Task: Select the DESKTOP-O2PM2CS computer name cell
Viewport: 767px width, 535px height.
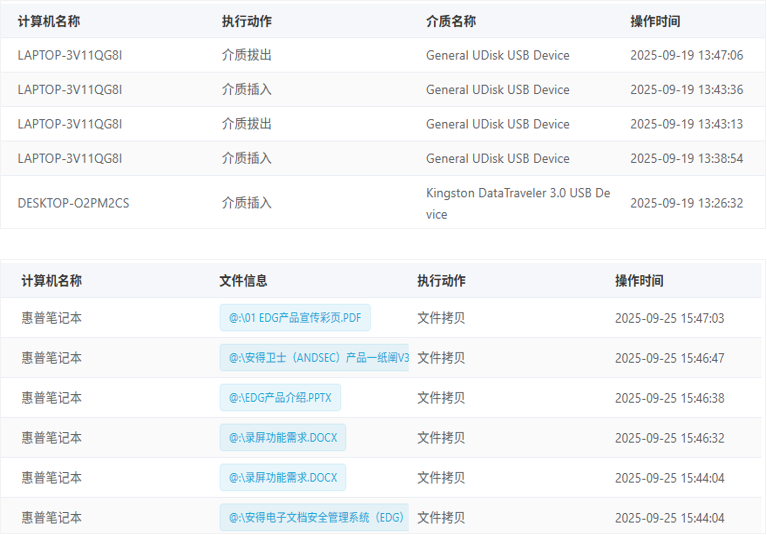Action: point(73,203)
